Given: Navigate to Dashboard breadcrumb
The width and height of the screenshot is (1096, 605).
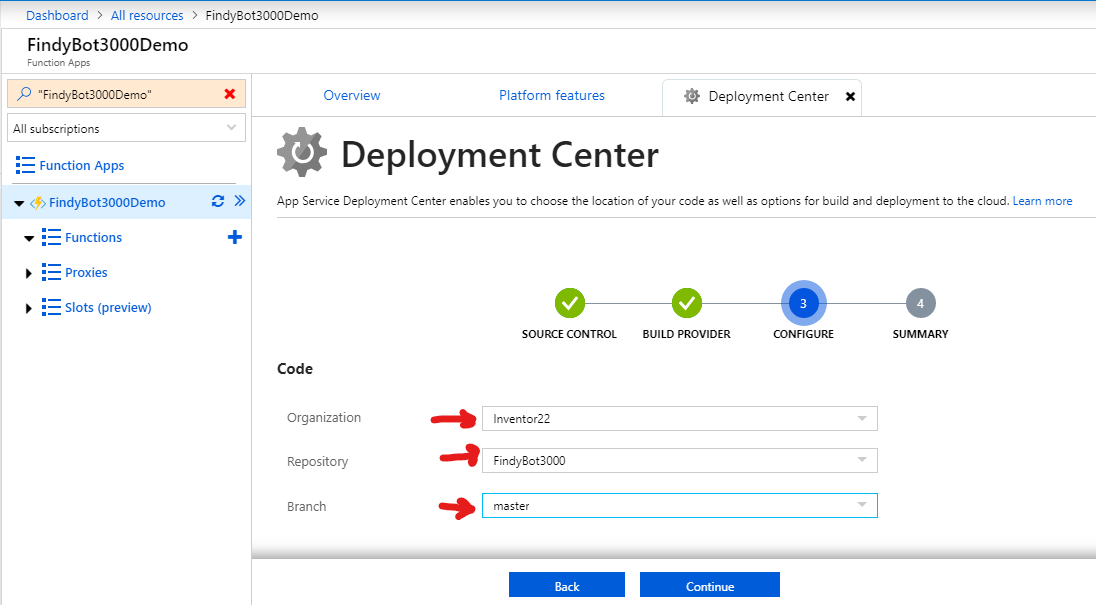Looking at the screenshot, I should [x=57, y=15].
